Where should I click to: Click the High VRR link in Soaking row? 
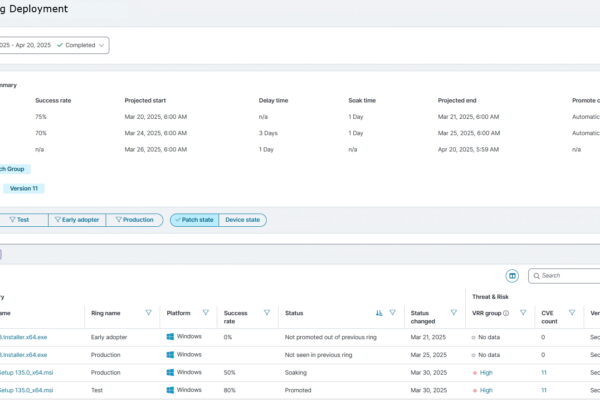pos(486,372)
